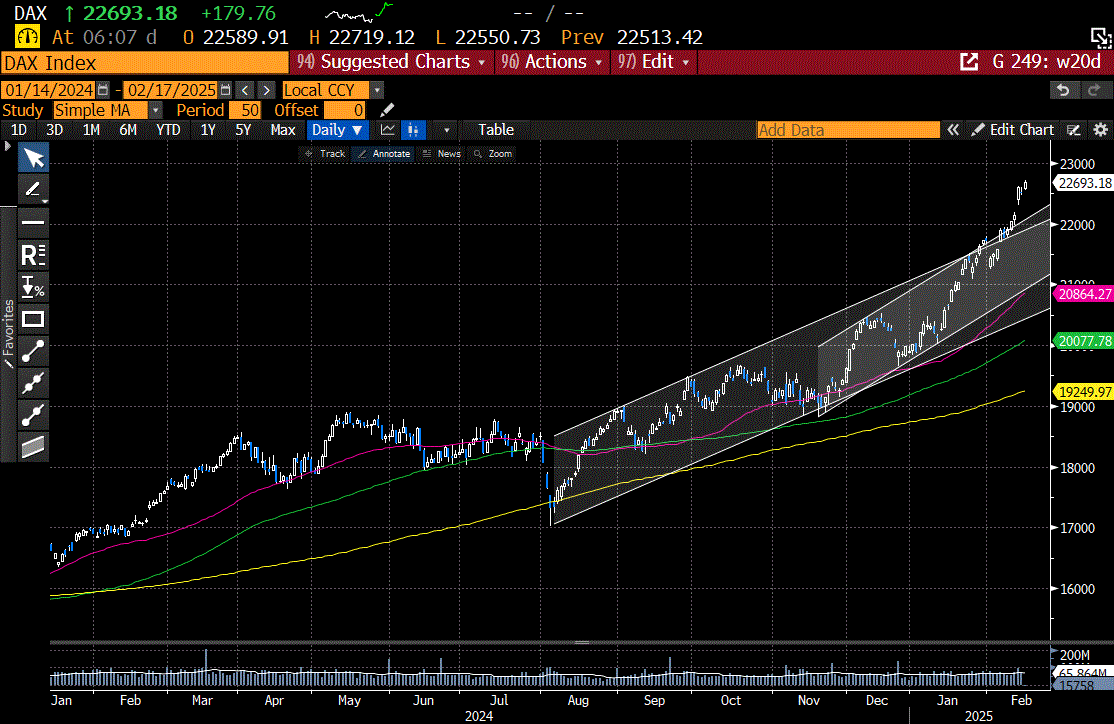Click the Period field showing 50
The width and height of the screenshot is (1114, 724).
pos(245,110)
